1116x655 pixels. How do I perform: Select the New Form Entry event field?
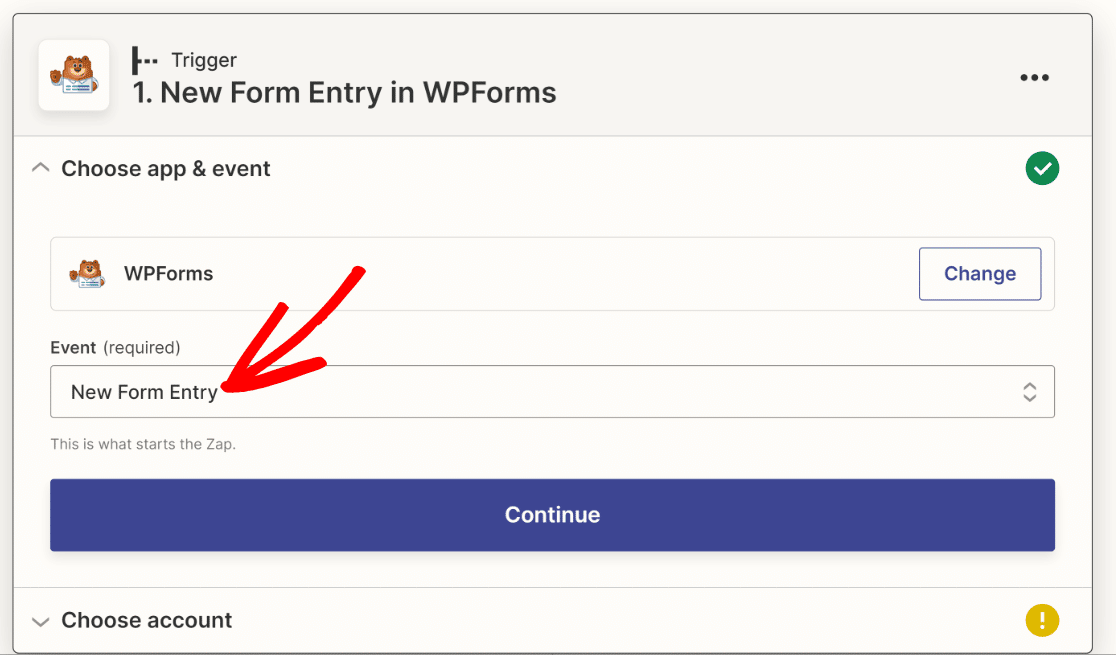[552, 392]
